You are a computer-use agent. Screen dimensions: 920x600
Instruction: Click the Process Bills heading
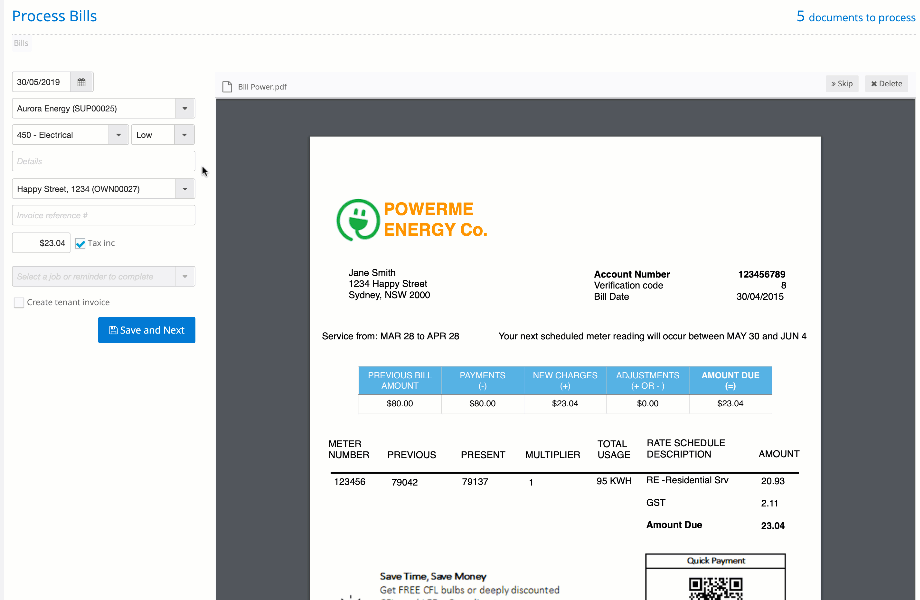pos(55,16)
